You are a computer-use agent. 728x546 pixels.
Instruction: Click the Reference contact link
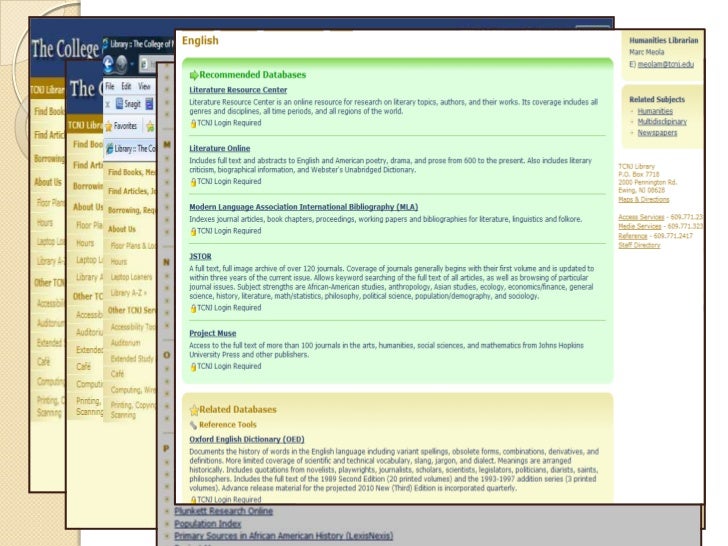pos(633,236)
